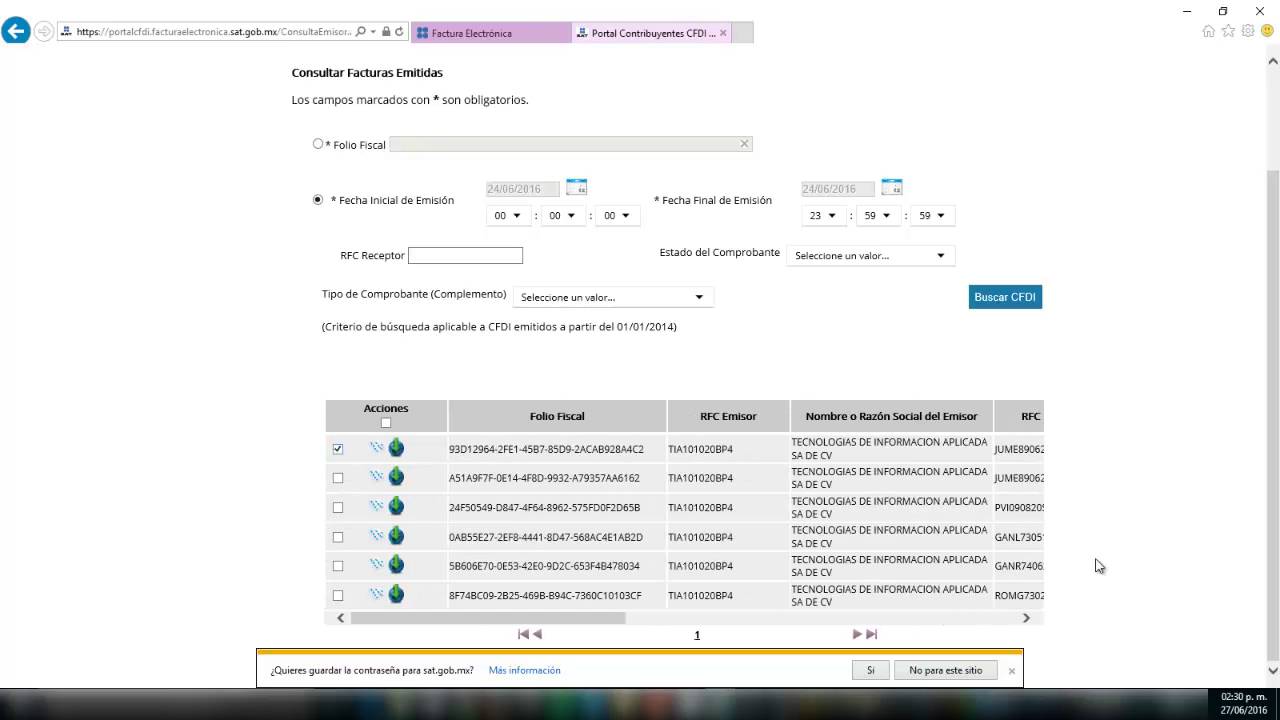
Task: Download invoice with folio 8F74BC09
Action: coord(397,594)
